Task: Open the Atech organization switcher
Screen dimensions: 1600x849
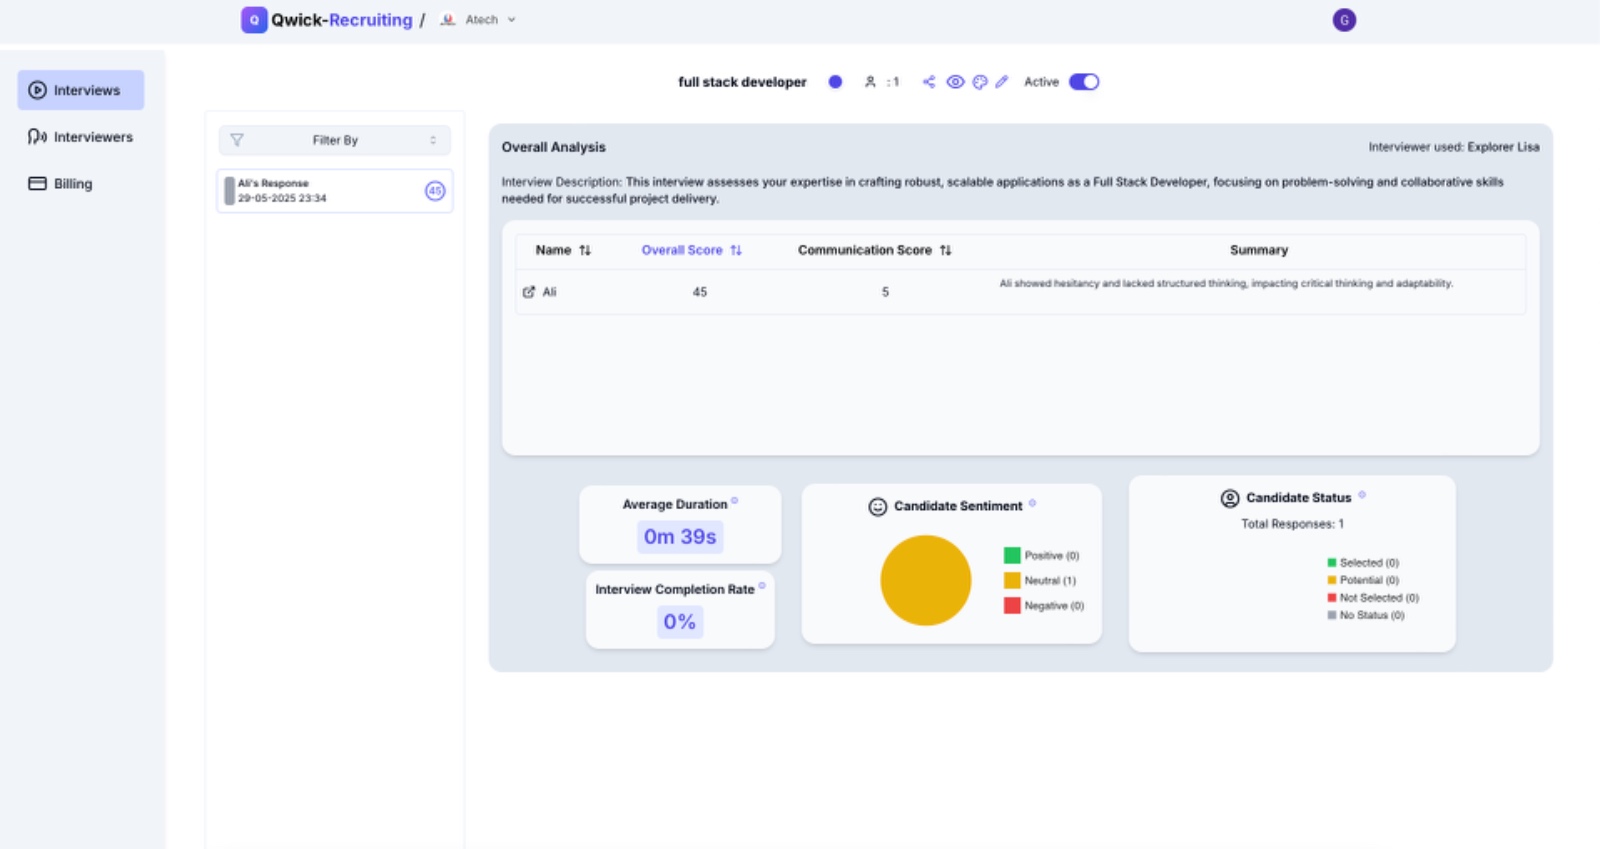Action: click(x=479, y=20)
